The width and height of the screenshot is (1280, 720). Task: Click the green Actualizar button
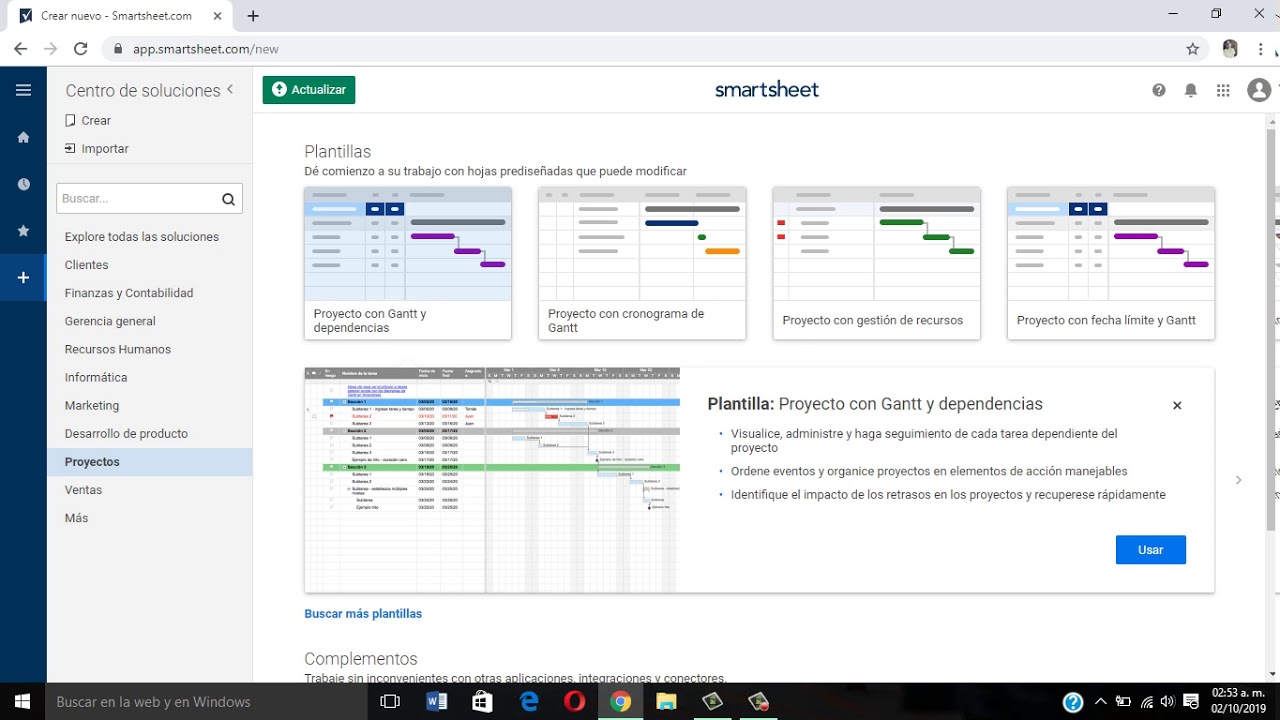click(309, 90)
